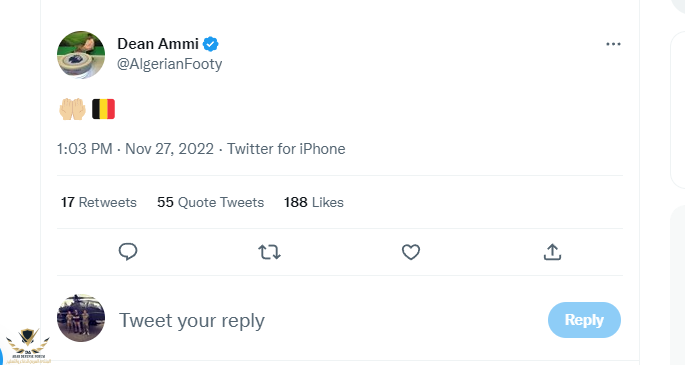Click the folded hands emoji
The image size is (685, 365).
(x=73, y=109)
